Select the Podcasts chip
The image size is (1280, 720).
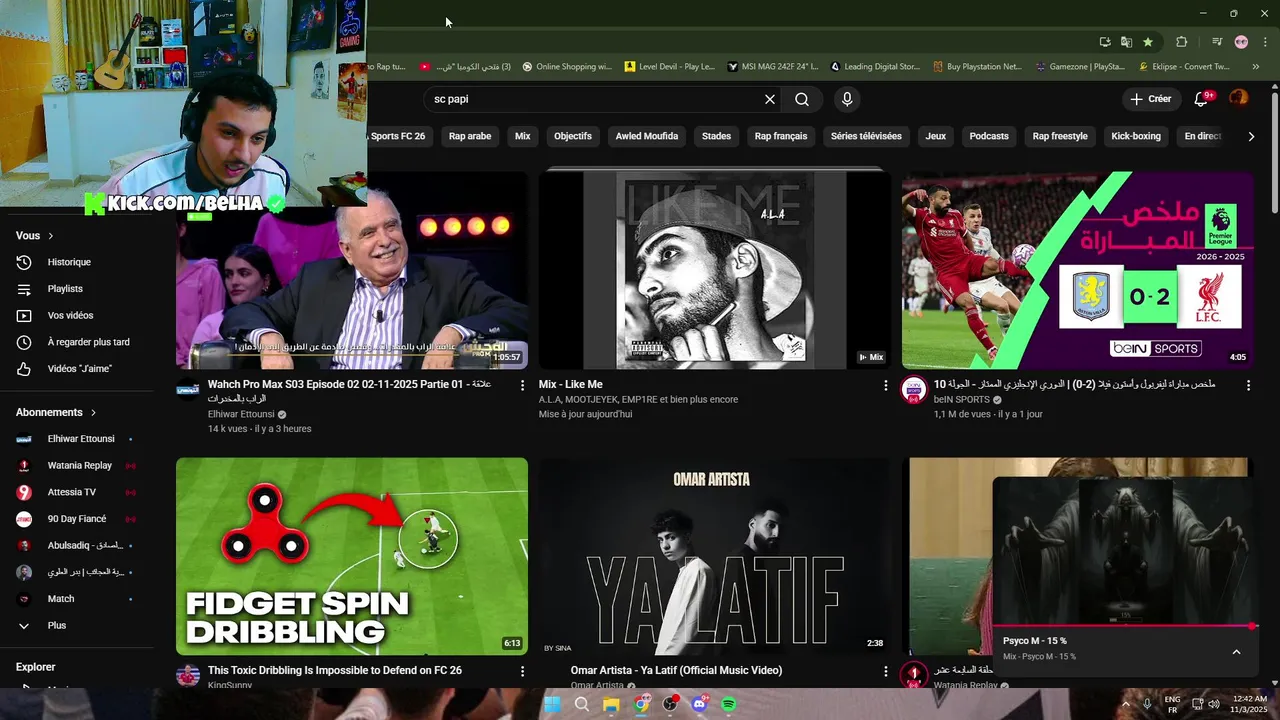pyautogui.click(x=989, y=136)
